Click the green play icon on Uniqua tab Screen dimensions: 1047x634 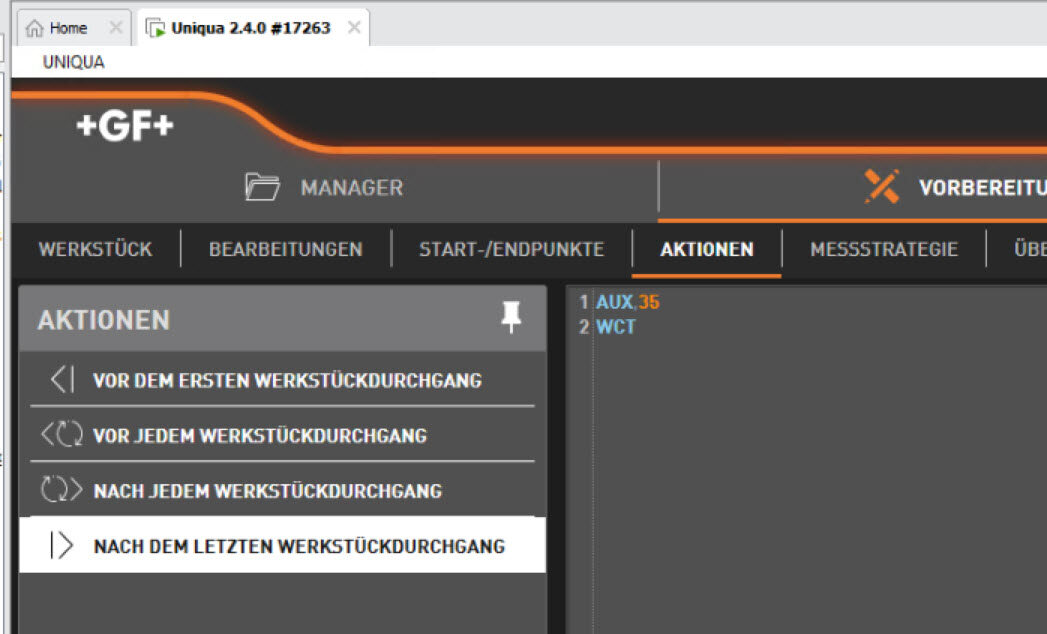pyautogui.click(x=156, y=28)
